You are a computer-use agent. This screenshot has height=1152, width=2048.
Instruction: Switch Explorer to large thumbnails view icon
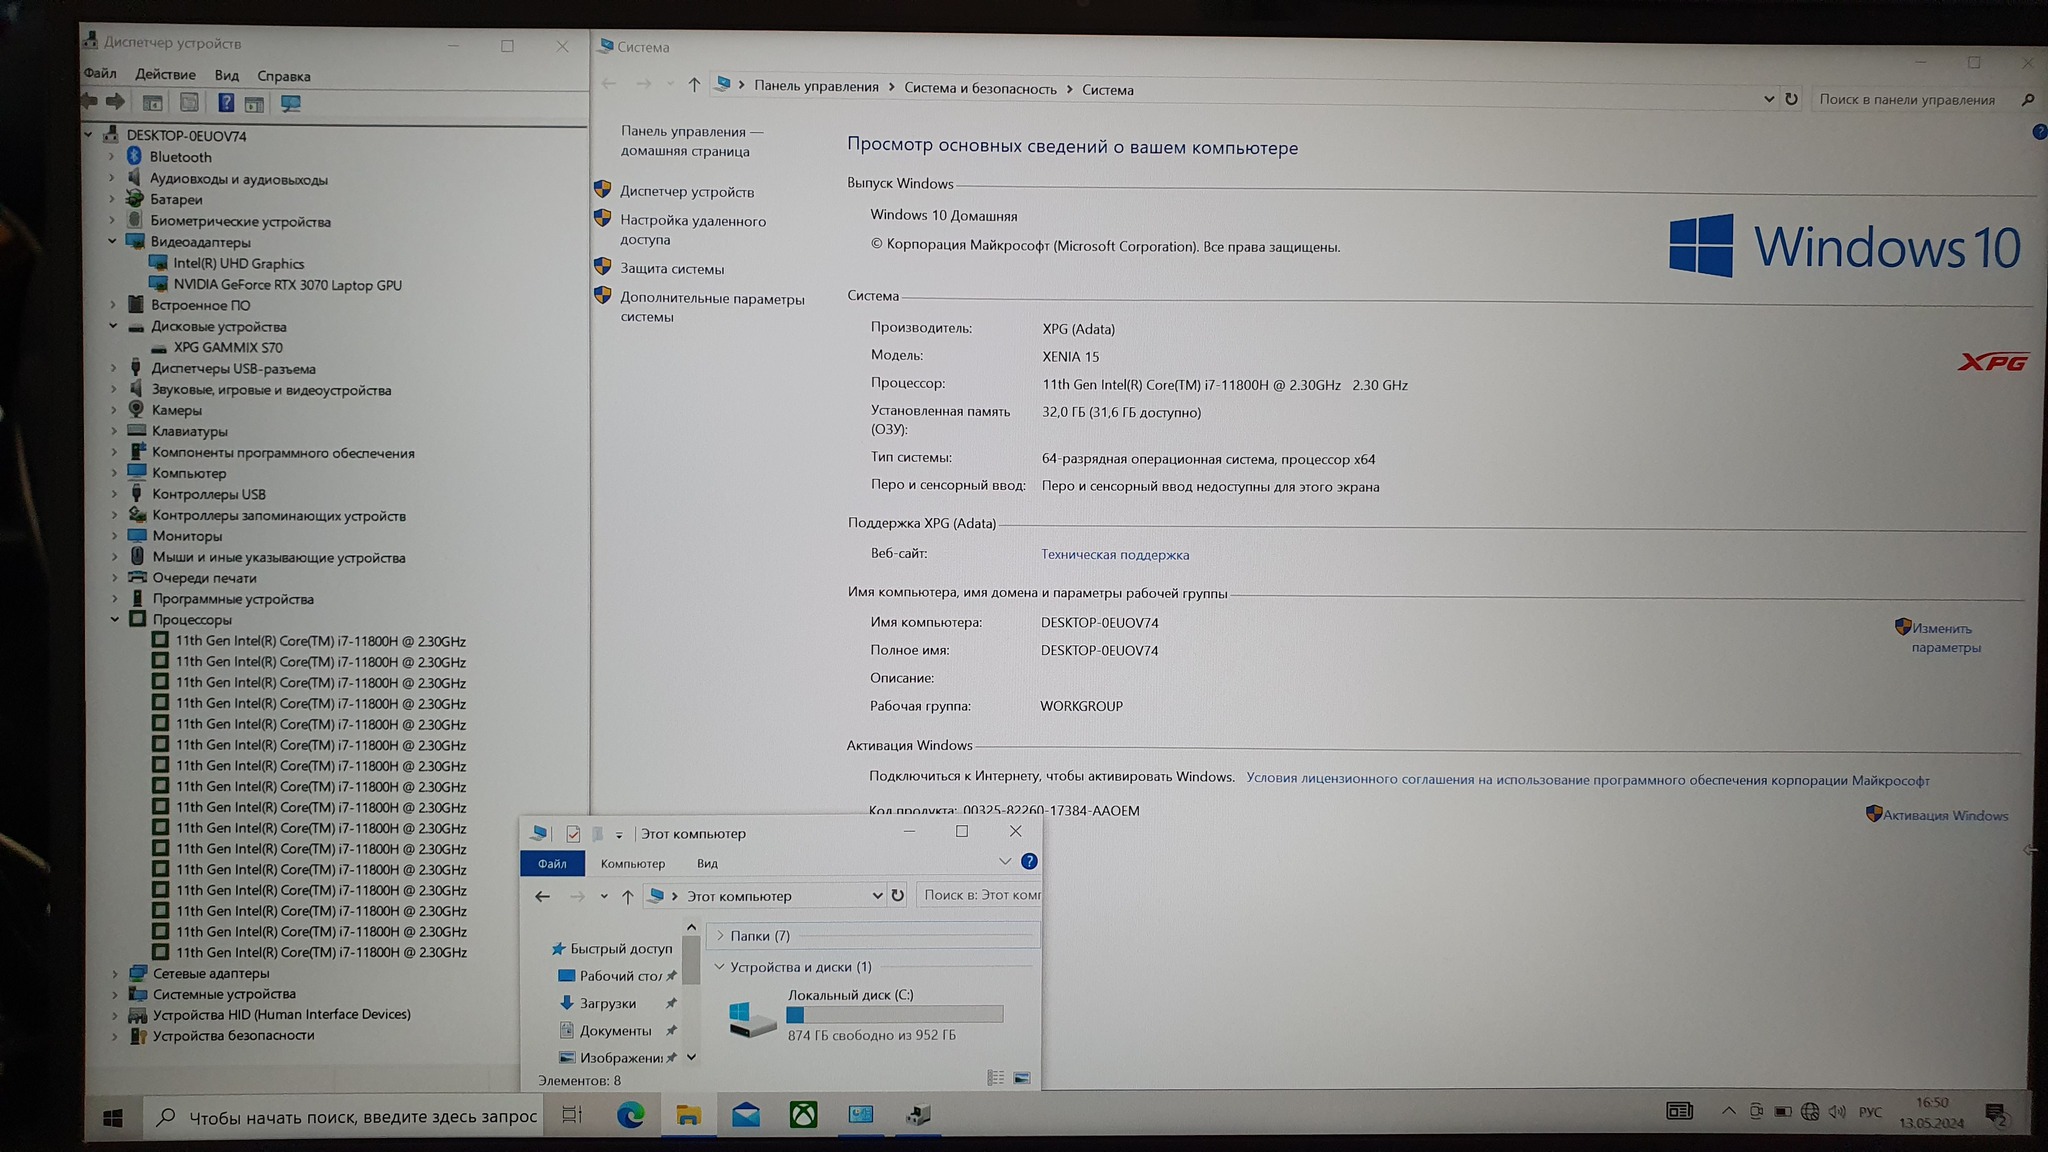(1022, 1078)
